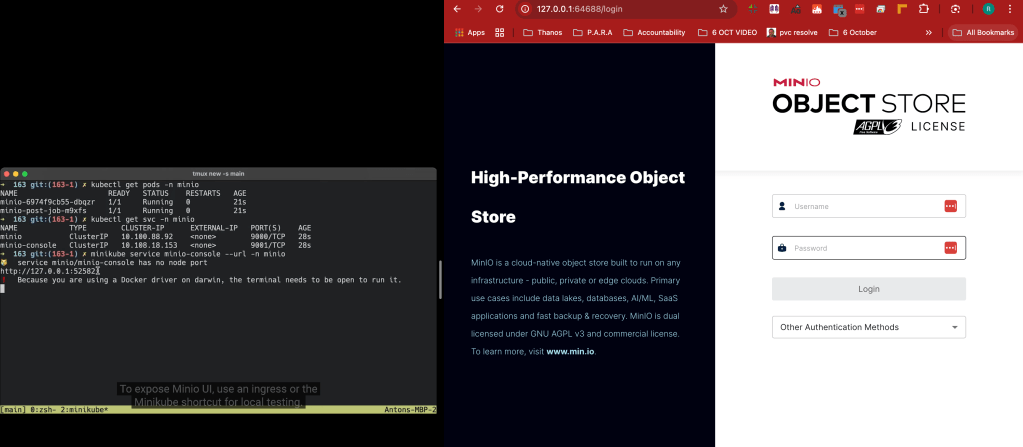Image resolution: width=1023 pixels, height=447 pixels.
Task: Visit the www.min.io link
Action: [570, 351]
